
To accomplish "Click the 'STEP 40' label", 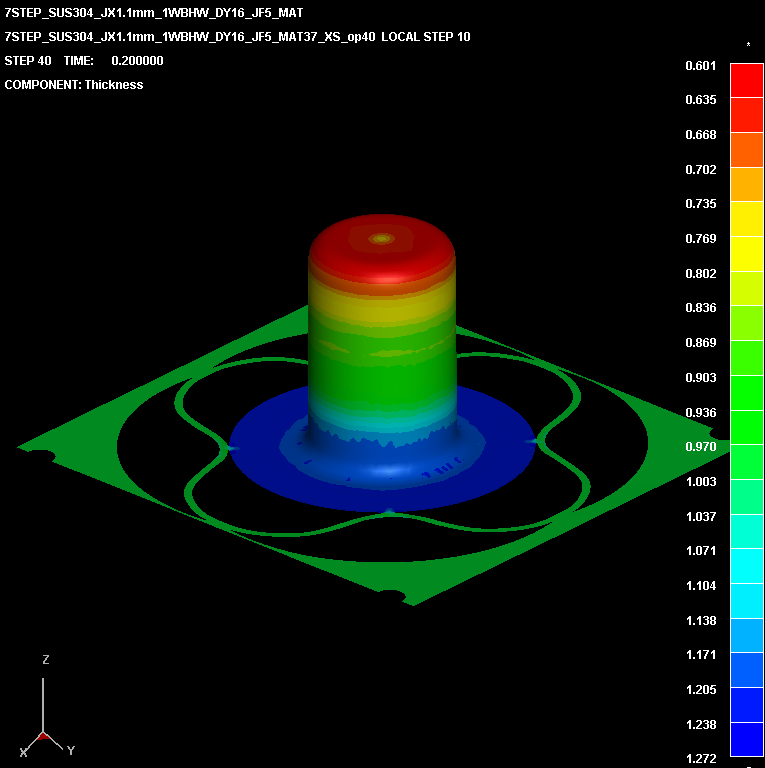I will pos(28,61).
